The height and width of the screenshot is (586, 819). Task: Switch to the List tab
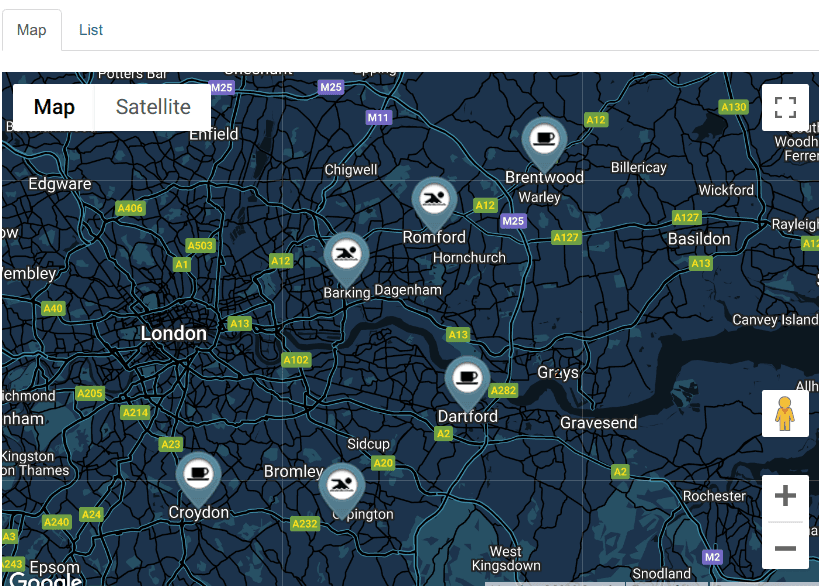(x=91, y=30)
